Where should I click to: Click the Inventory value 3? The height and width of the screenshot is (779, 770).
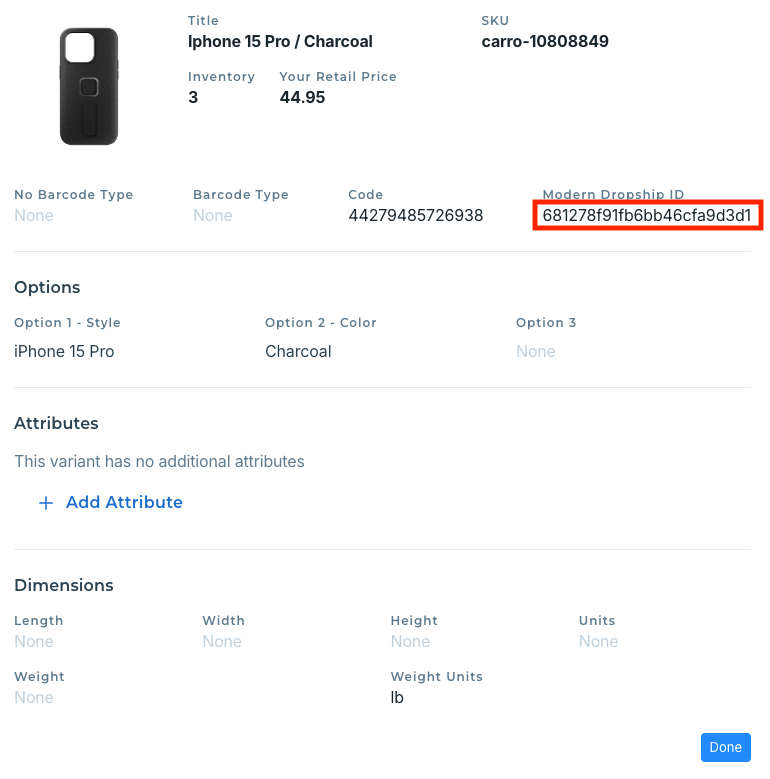click(x=193, y=98)
